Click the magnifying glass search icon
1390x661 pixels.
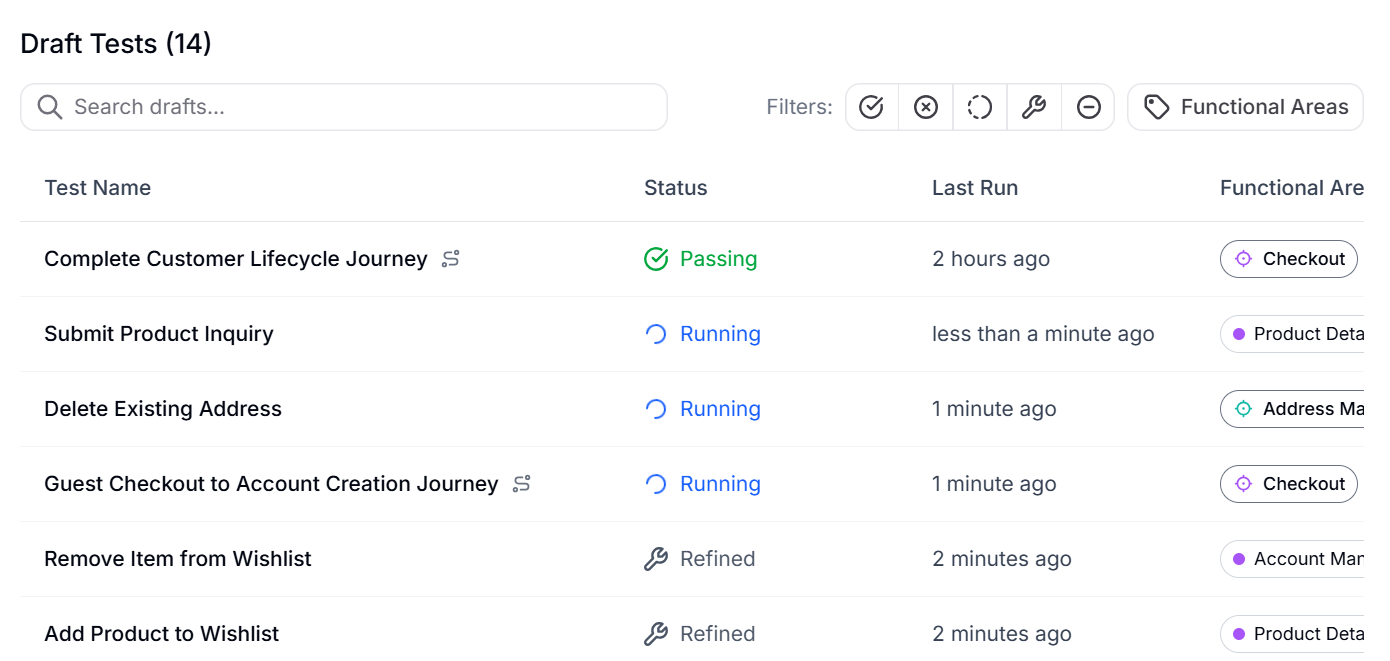point(50,107)
